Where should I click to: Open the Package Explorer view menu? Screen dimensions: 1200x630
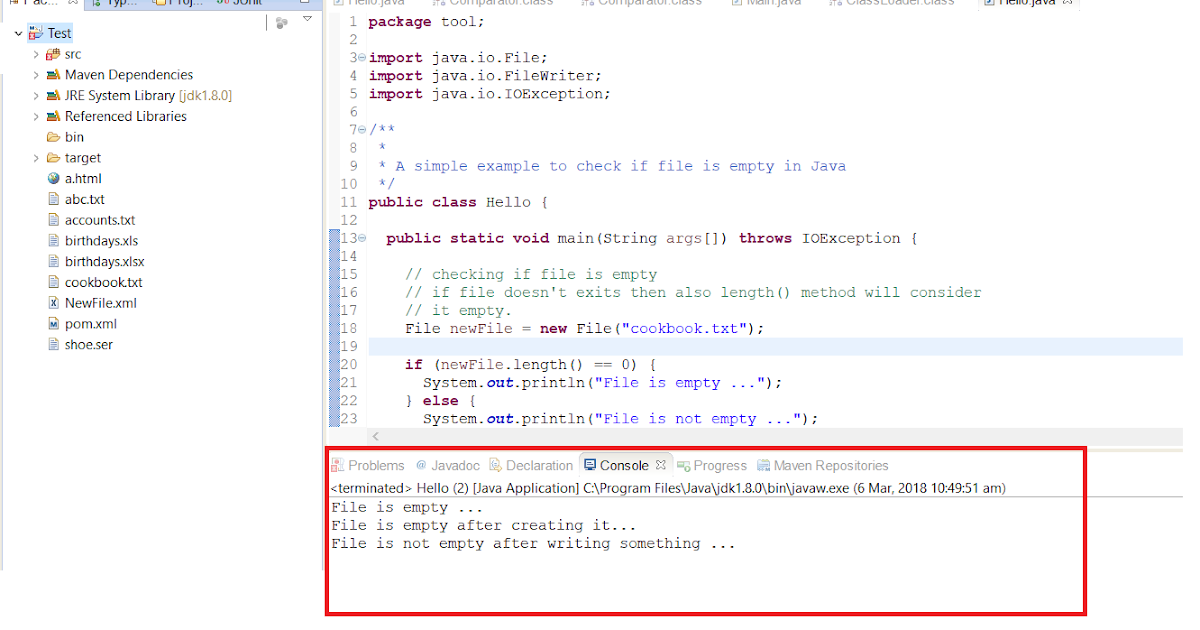[x=307, y=18]
